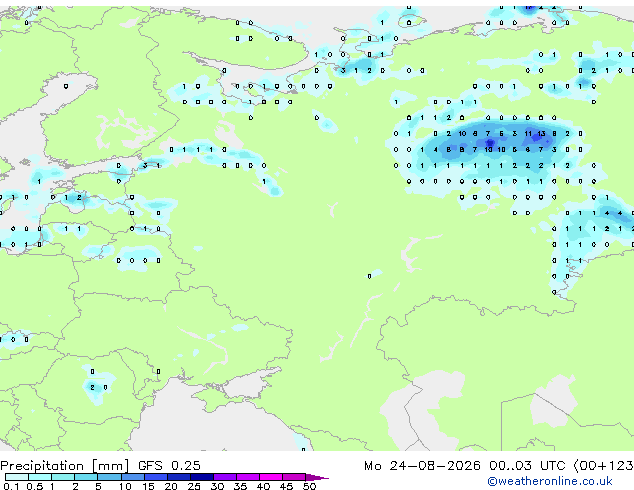Screen dimensions: 634x490
Task: Click the '40' legend scale label
Action: coord(263,486)
